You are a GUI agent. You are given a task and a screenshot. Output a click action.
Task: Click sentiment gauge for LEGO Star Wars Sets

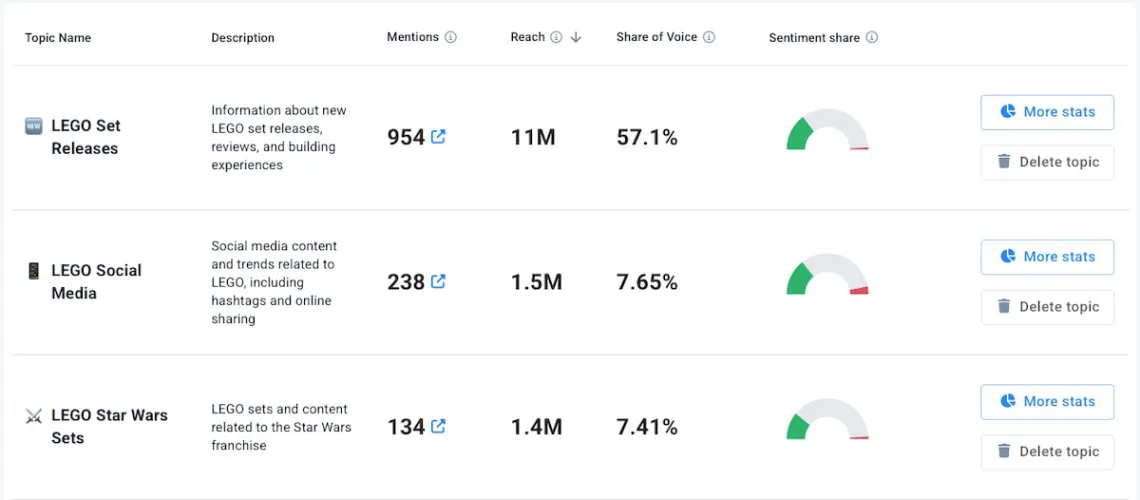827,419
